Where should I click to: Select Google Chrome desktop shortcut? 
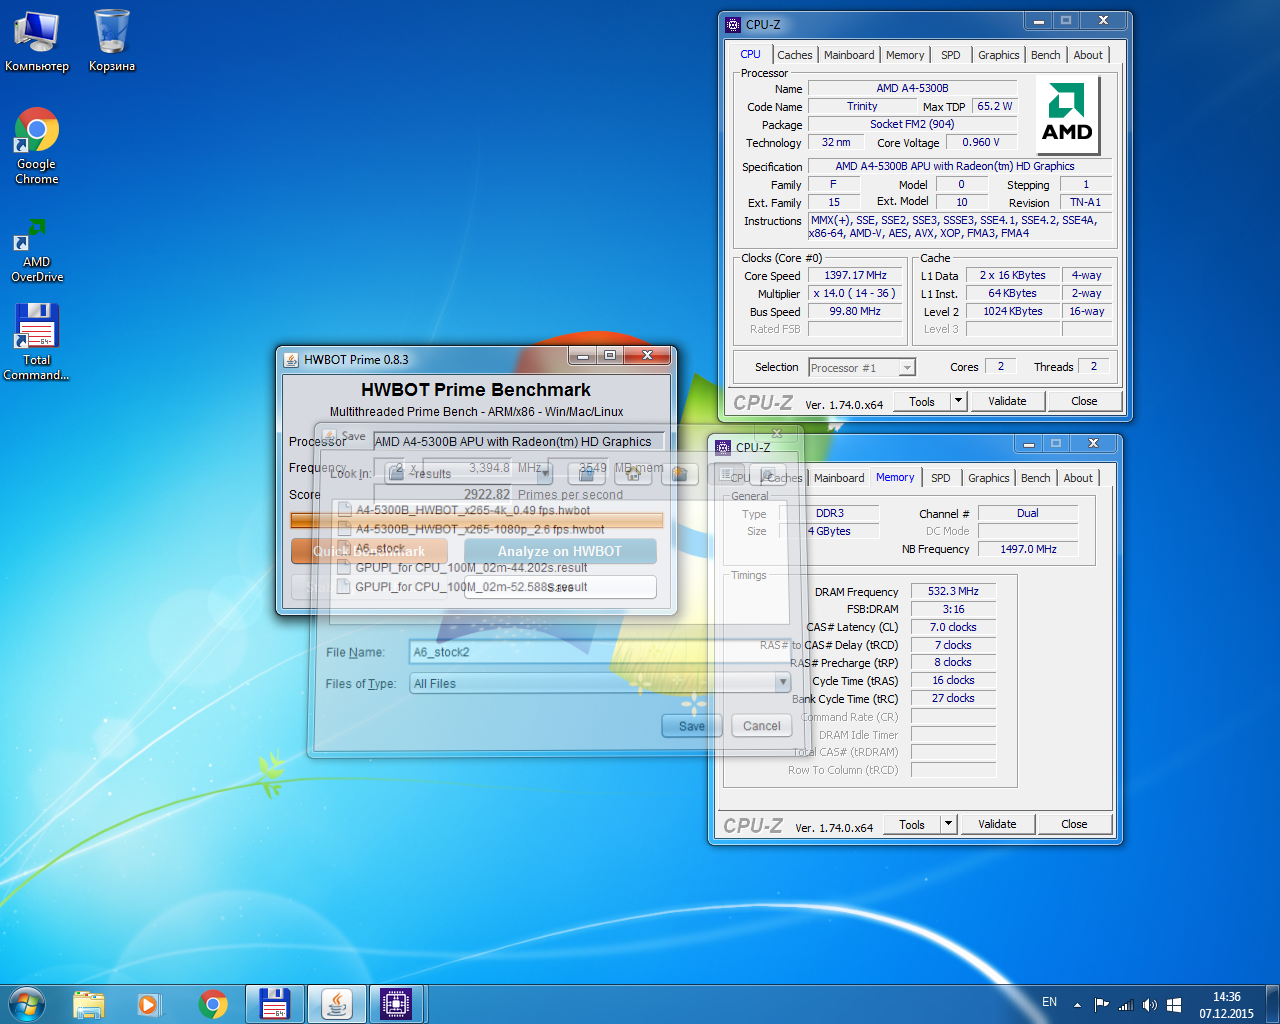coord(37,146)
